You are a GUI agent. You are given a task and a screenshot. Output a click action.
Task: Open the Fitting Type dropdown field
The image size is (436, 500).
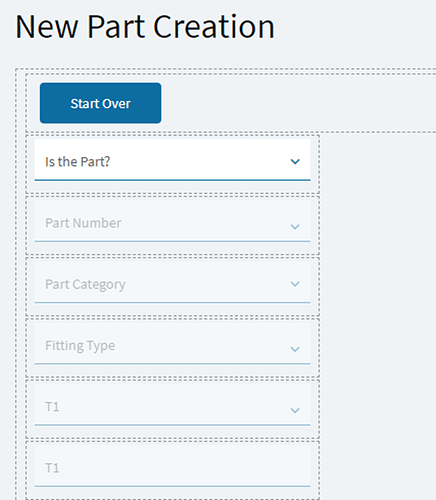click(x=172, y=344)
